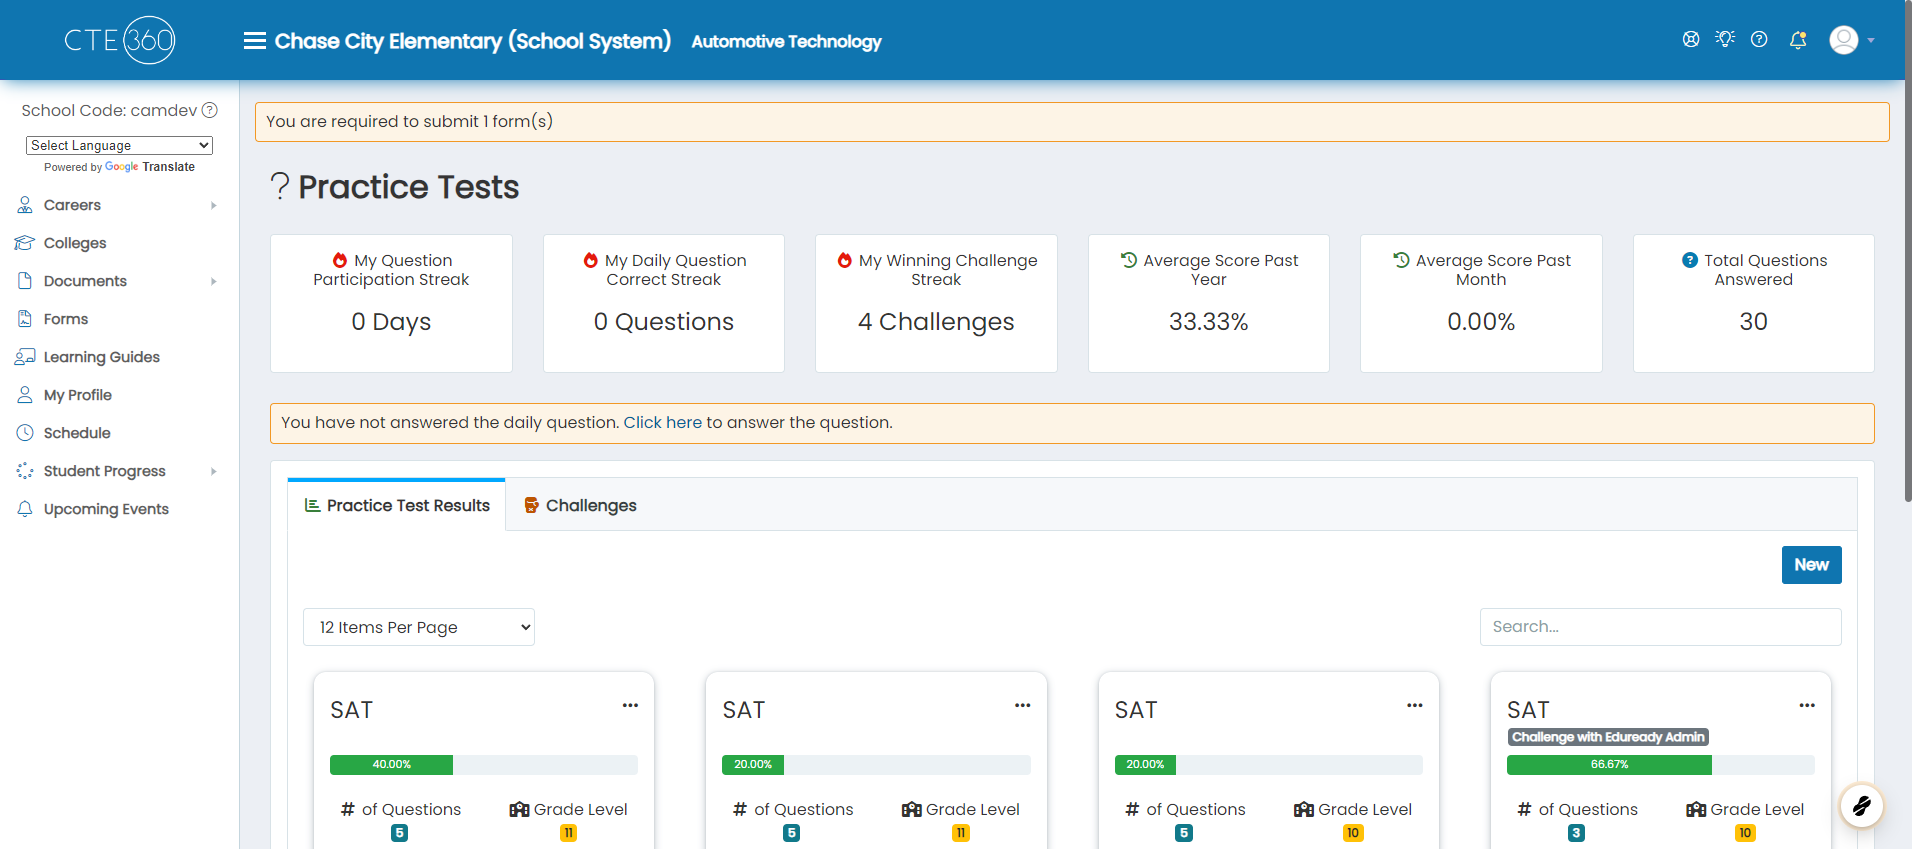Click the Colleges graduation cap icon

(x=25, y=243)
